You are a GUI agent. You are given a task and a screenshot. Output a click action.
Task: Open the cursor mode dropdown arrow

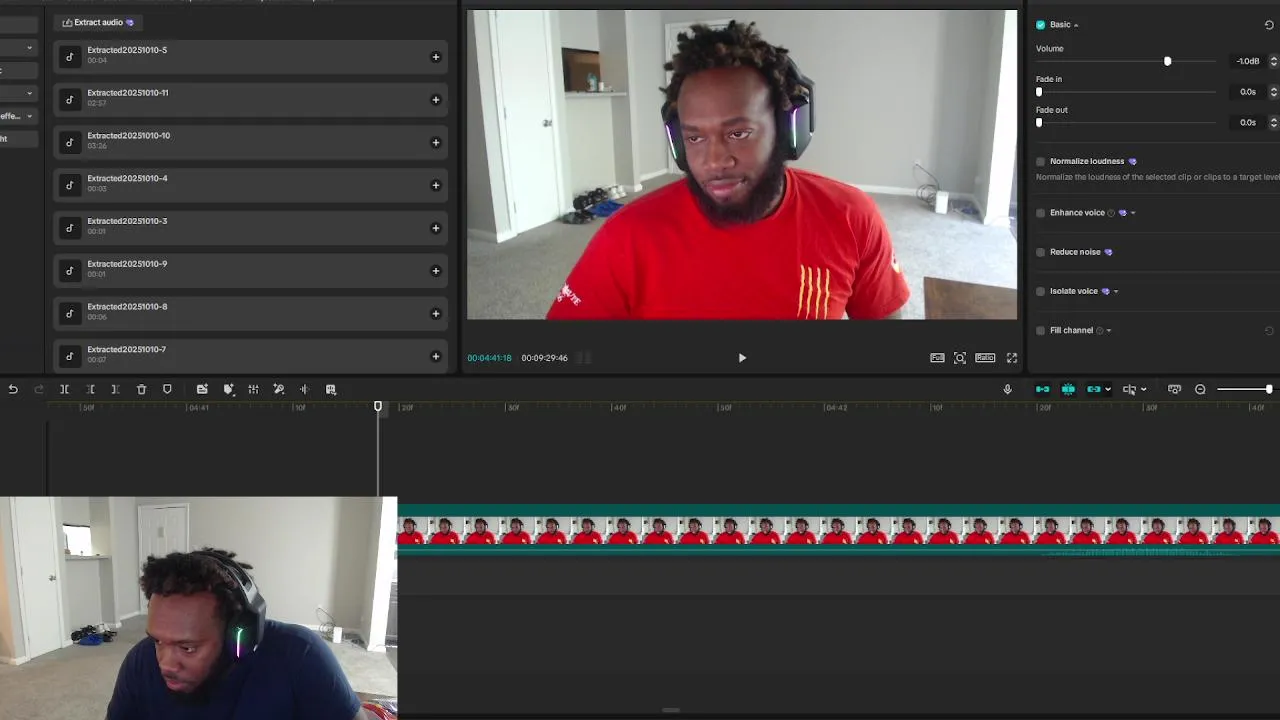pos(1143,390)
